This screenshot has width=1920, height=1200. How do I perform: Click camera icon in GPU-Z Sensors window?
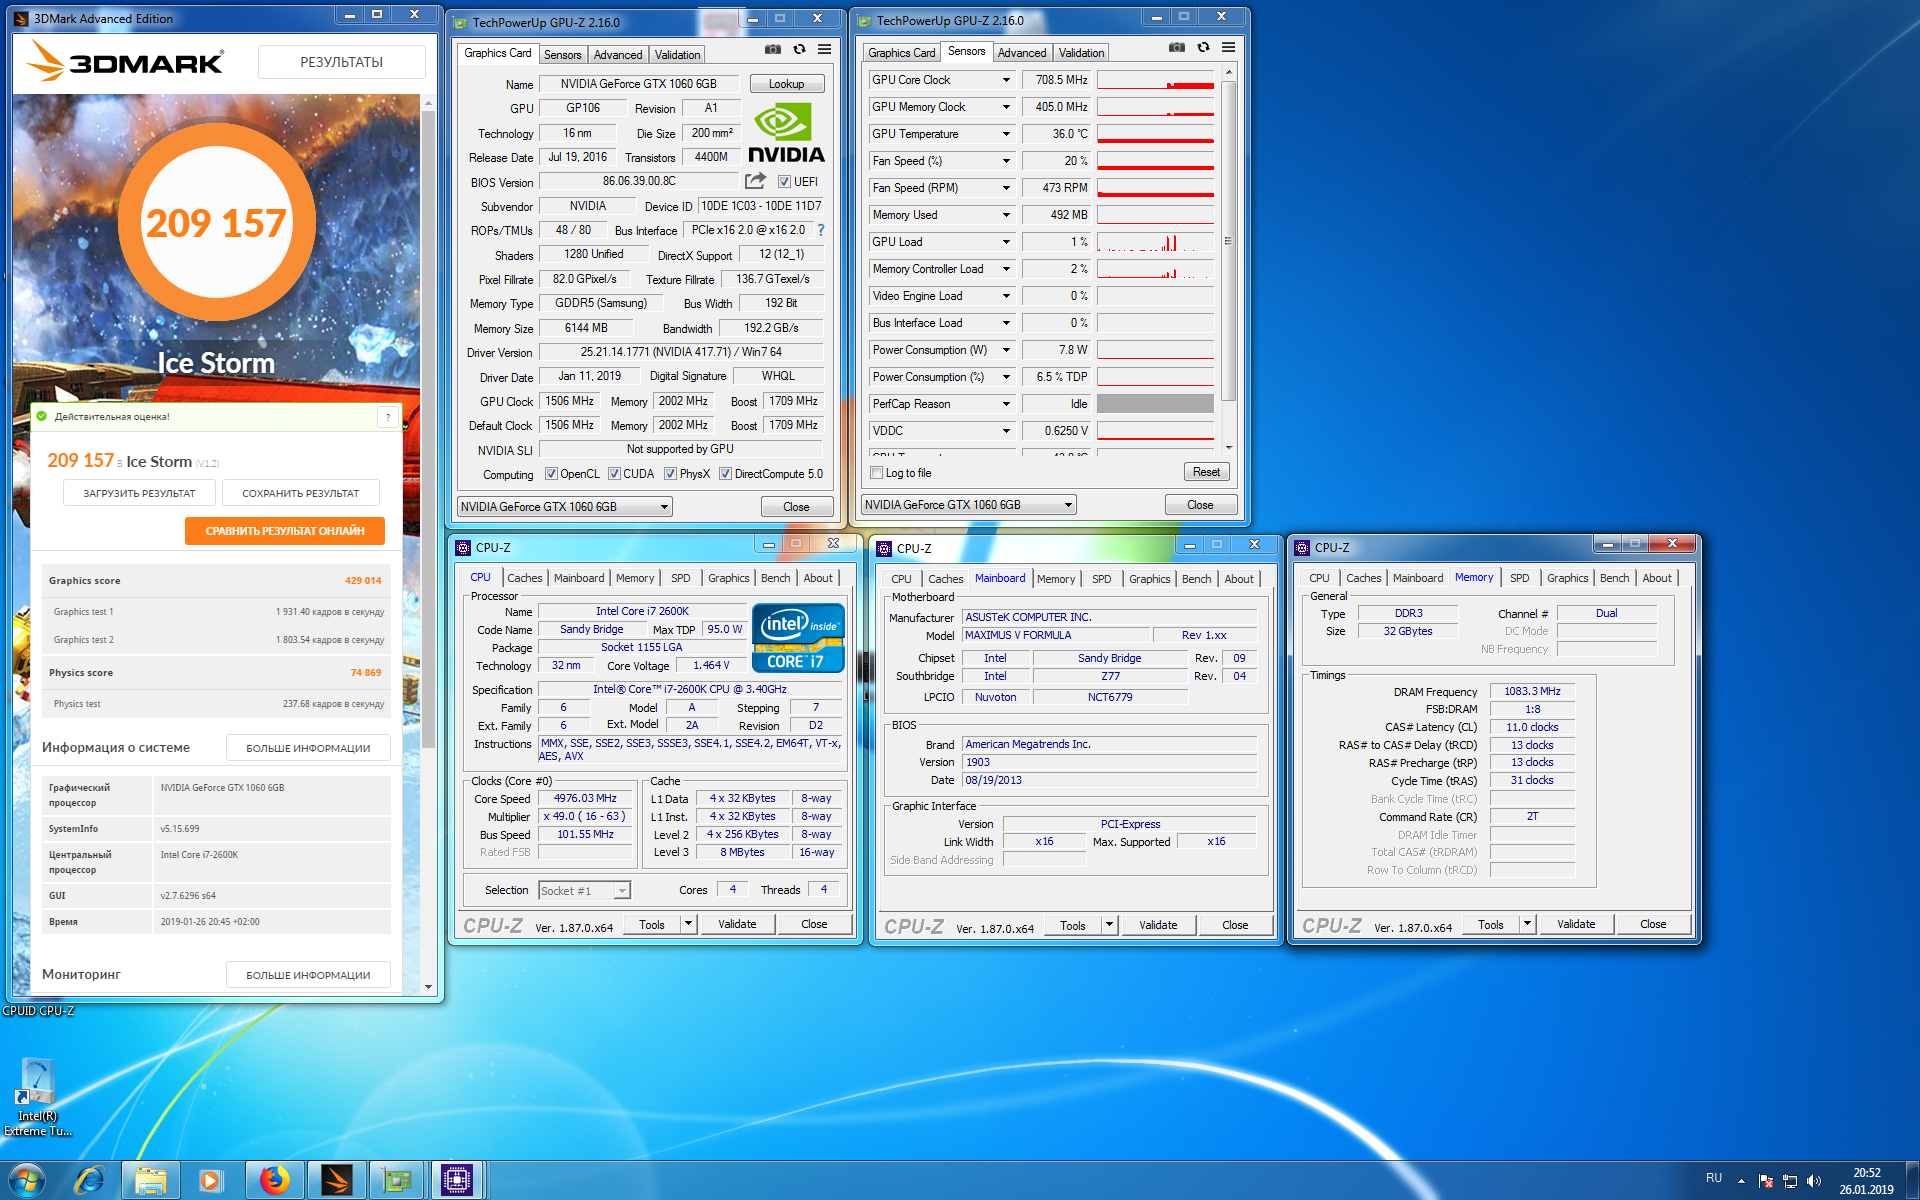pos(1177,47)
